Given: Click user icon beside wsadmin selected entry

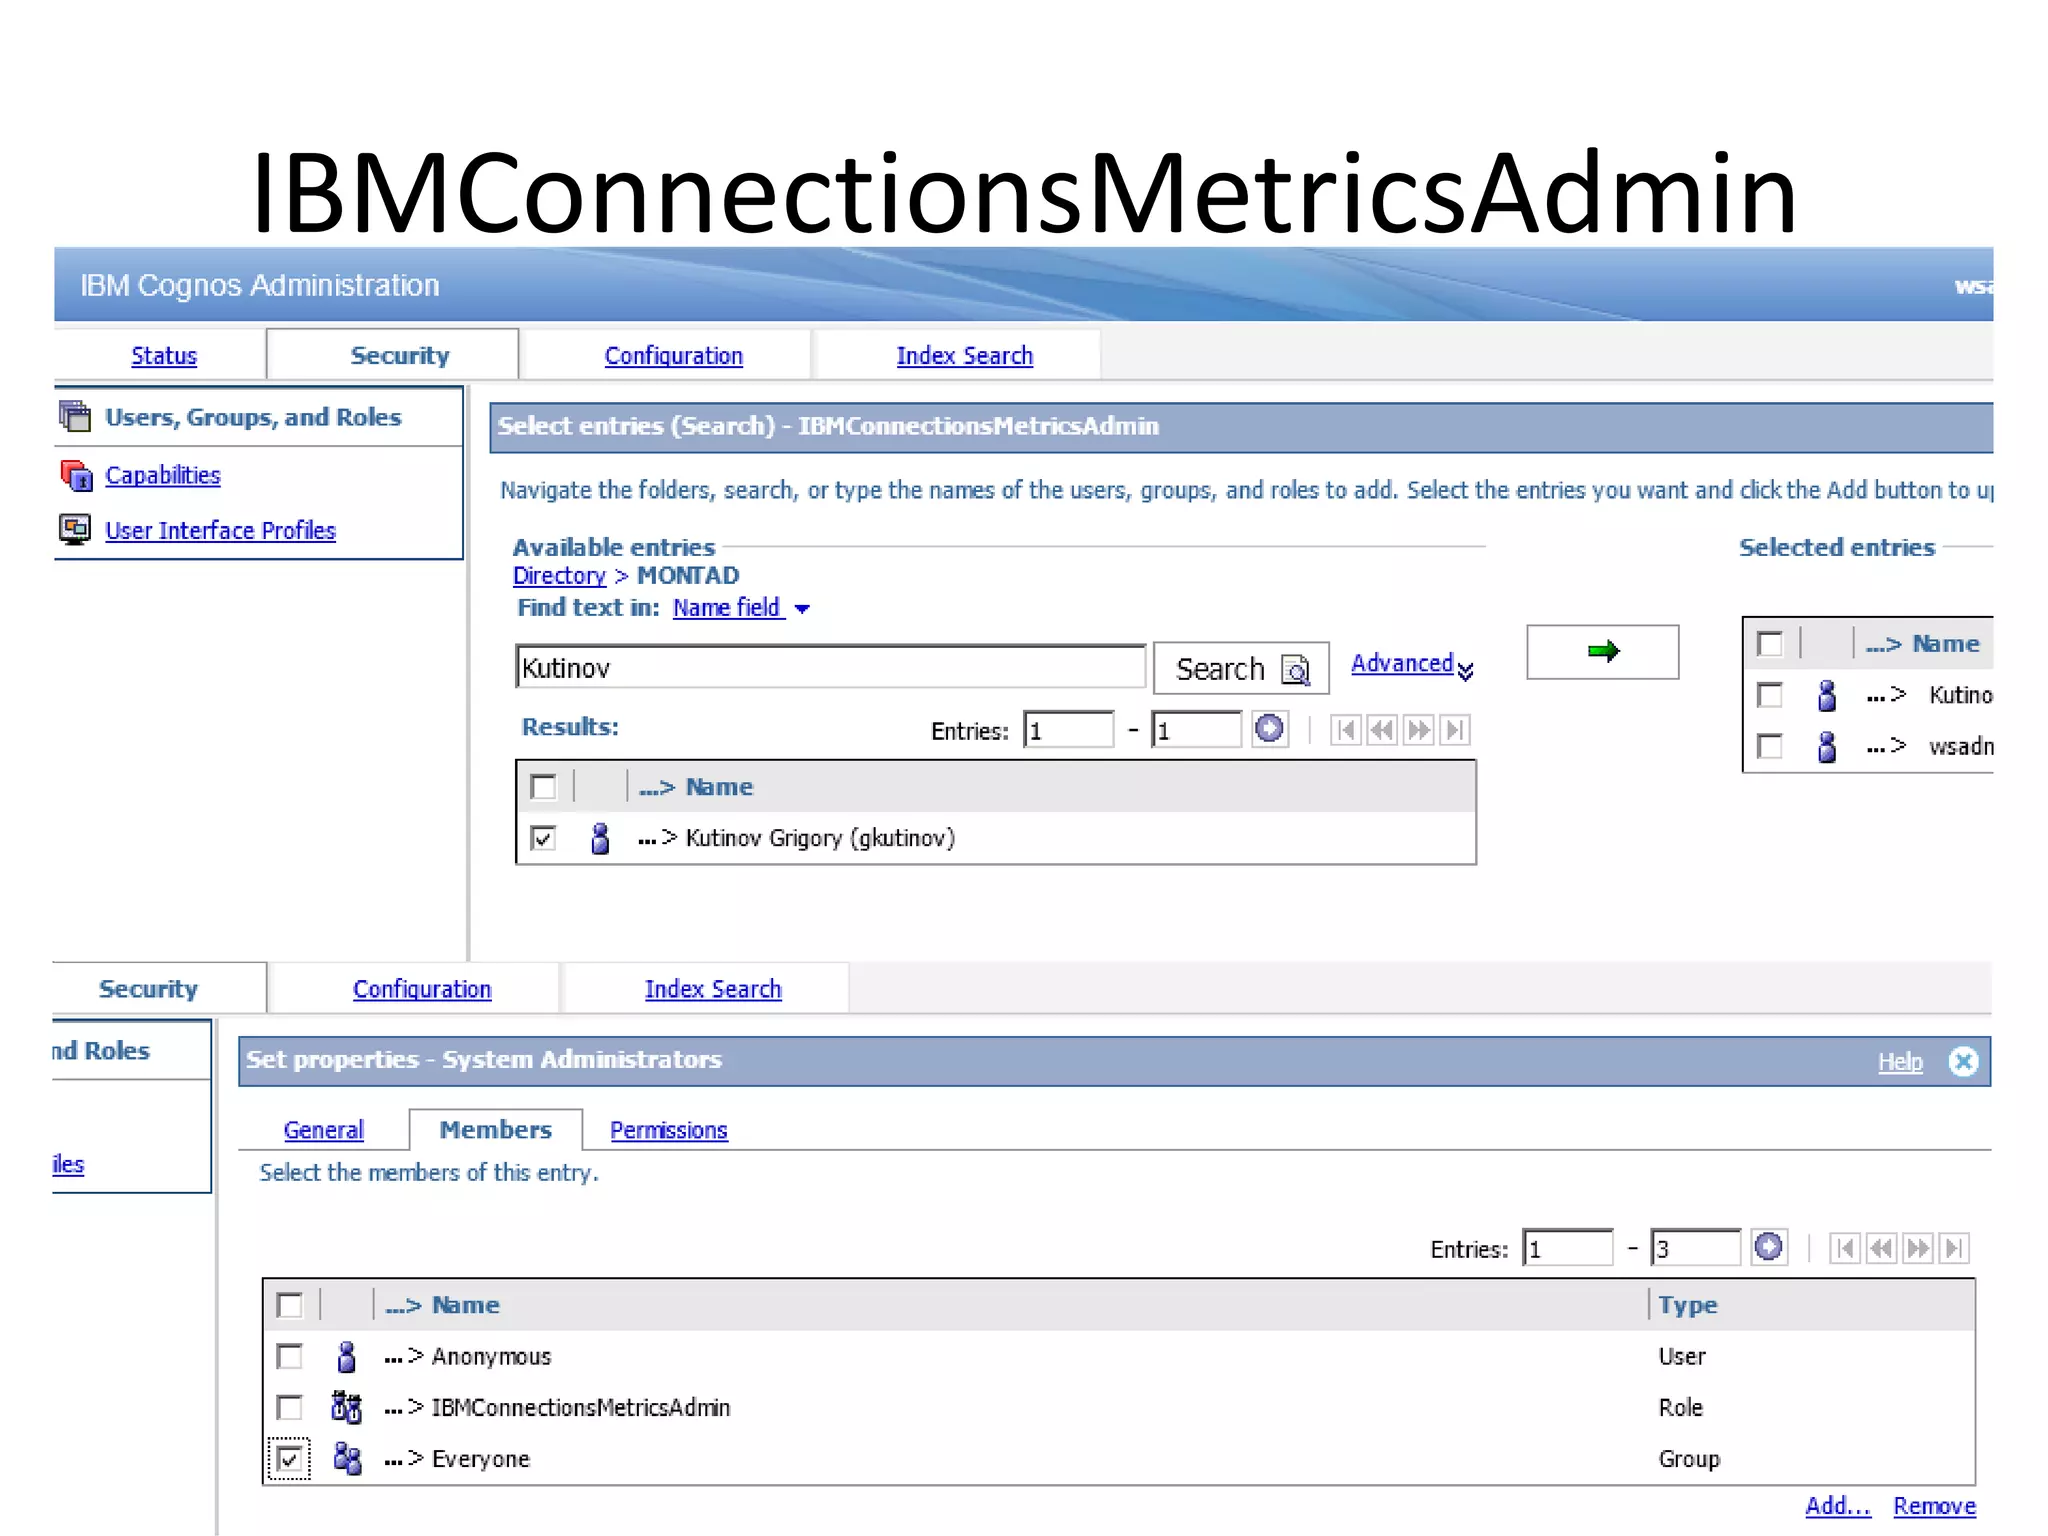Looking at the screenshot, I should [1827, 747].
